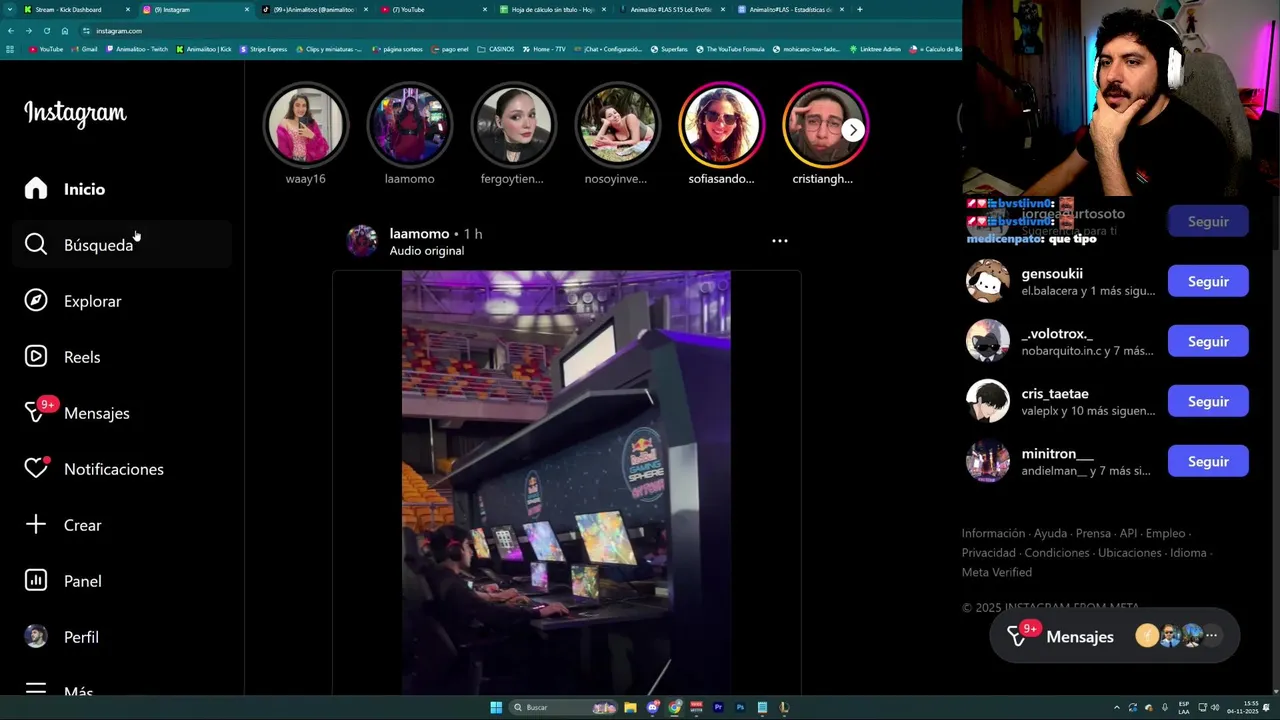Open CASINOS bookmark folder
This screenshot has width=1280, height=720.
click(x=495, y=49)
